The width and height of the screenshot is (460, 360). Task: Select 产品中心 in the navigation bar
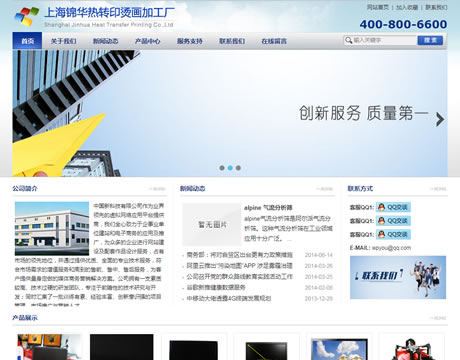pos(148,41)
